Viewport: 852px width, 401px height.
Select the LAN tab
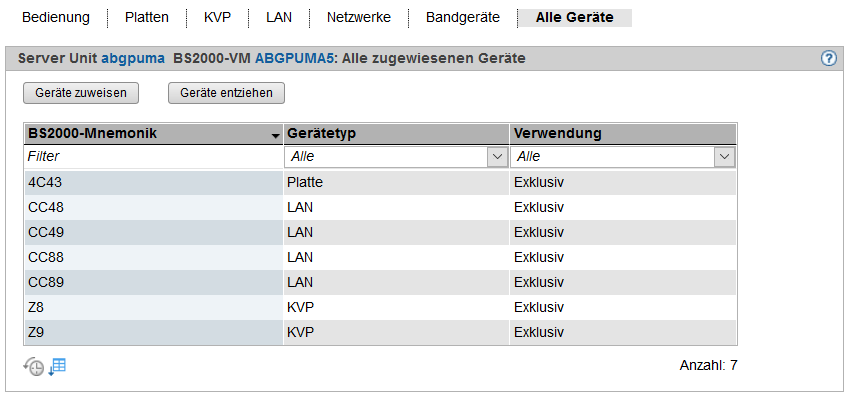pos(280,17)
